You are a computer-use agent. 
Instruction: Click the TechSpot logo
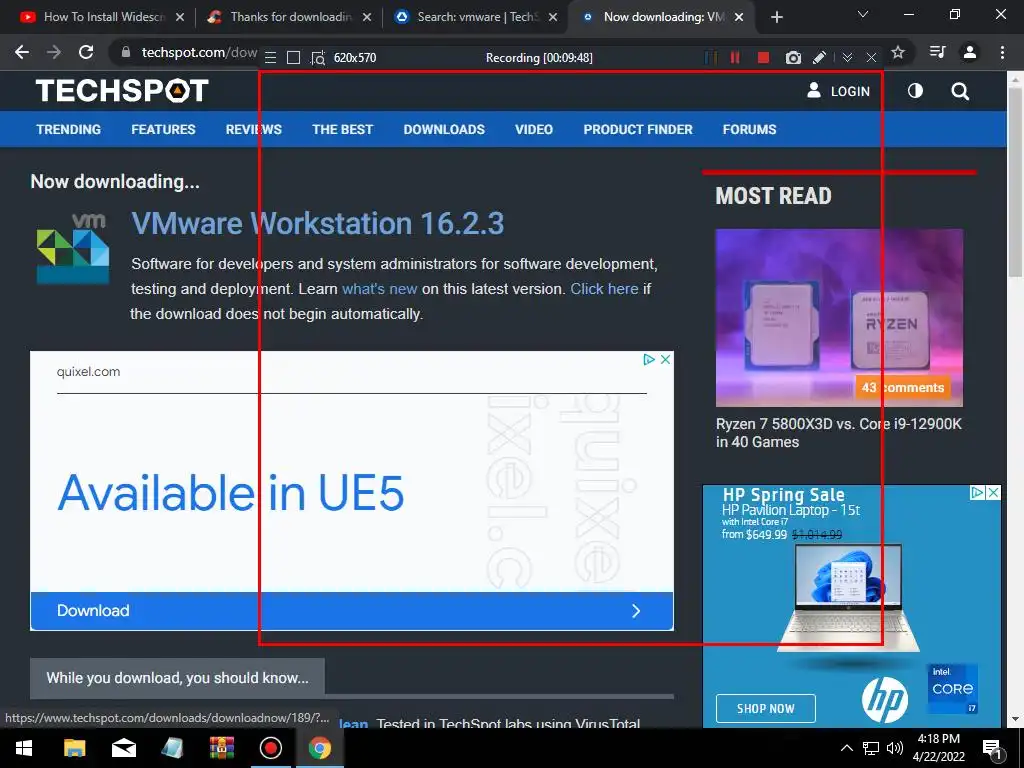click(122, 91)
